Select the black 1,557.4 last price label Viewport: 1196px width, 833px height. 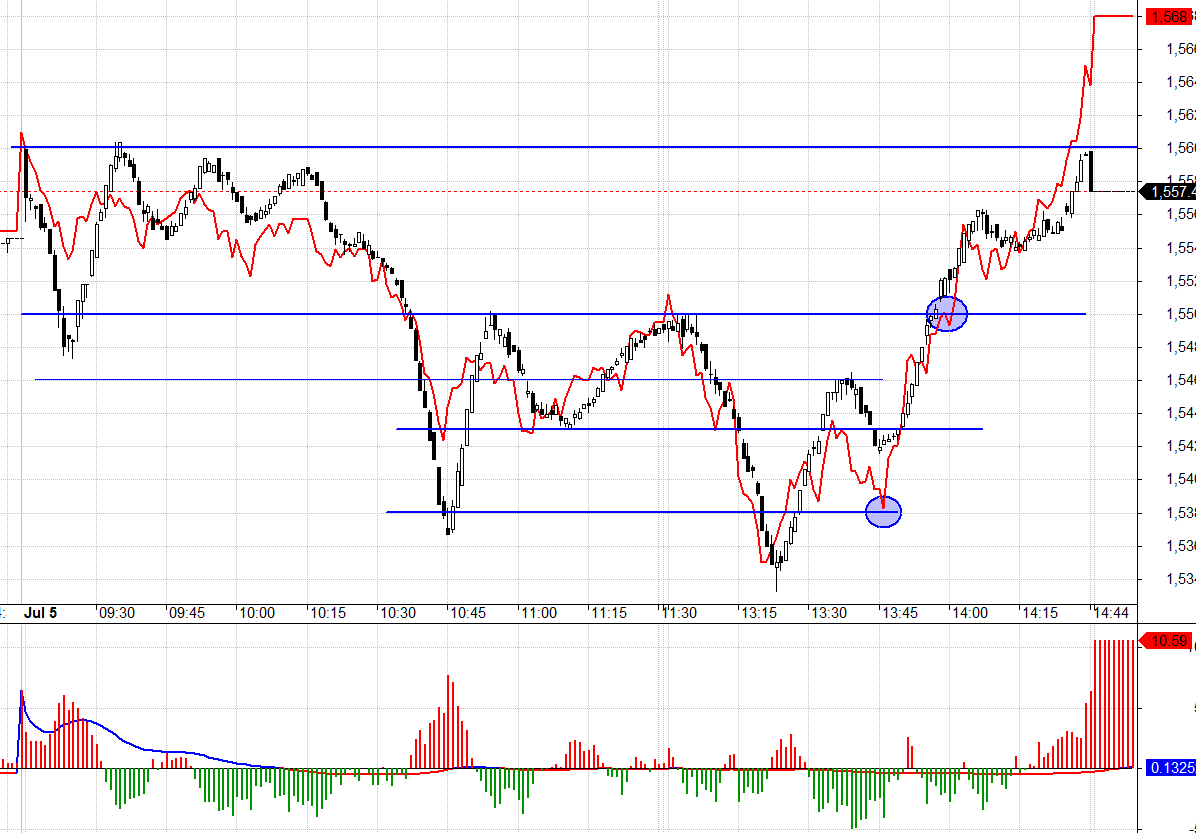pos(1169,191)
